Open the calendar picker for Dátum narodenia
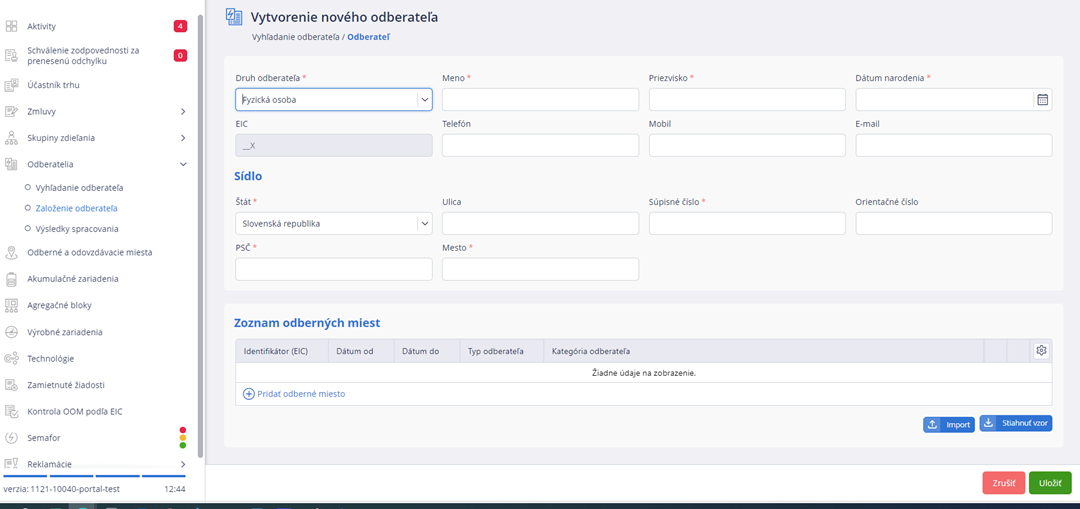This screenshot has width=1080, height=509. [1042, 100]
